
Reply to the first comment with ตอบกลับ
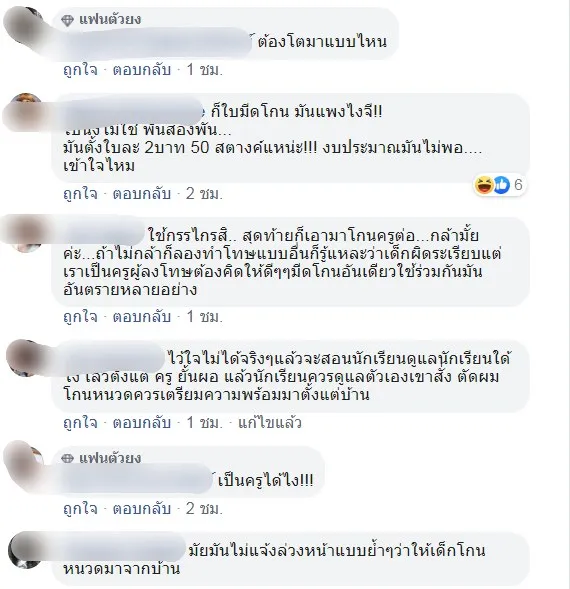[142, 70]
